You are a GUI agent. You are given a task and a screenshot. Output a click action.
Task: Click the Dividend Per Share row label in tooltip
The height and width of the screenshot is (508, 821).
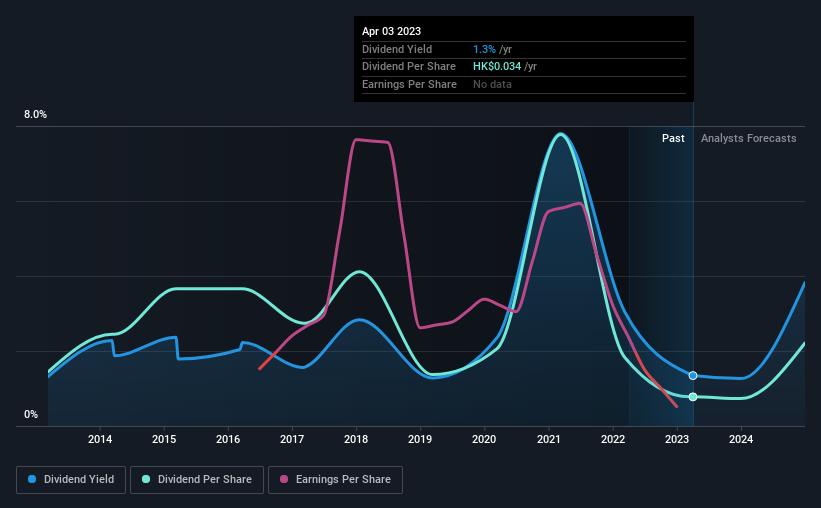pyautogui.click(x=409, y=67)
